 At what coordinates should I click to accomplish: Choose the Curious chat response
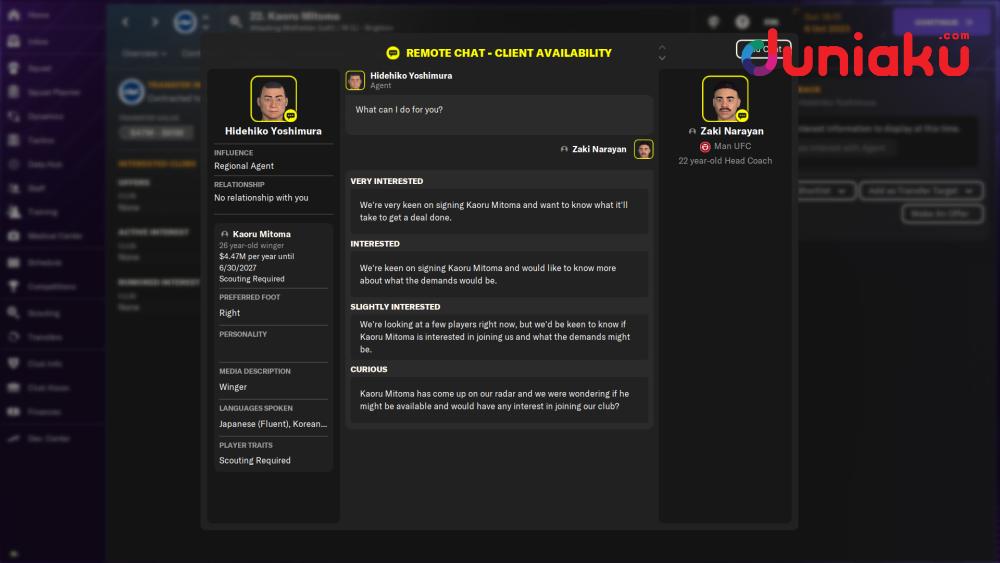pos(499,400)
